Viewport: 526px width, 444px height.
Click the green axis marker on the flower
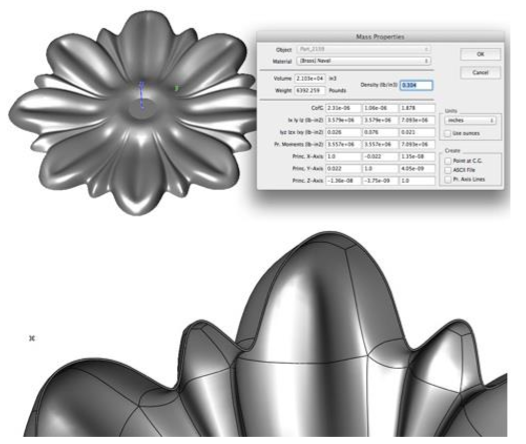176,89
